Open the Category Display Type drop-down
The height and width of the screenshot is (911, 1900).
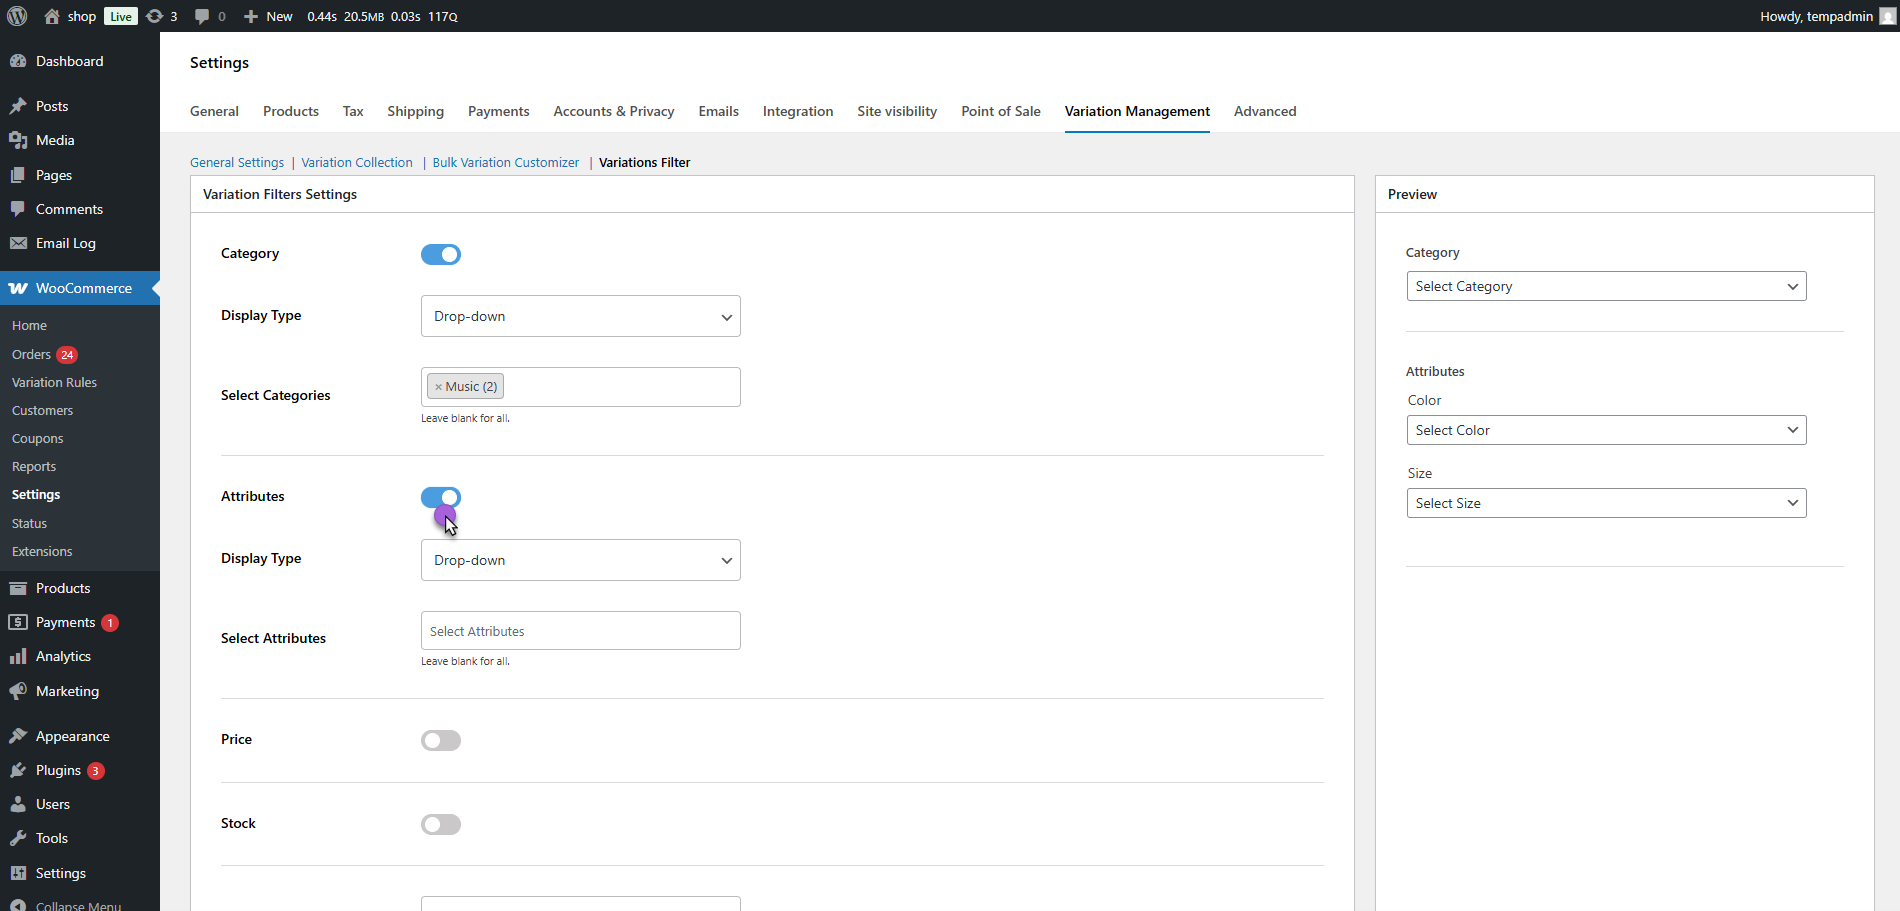[580, 316]
